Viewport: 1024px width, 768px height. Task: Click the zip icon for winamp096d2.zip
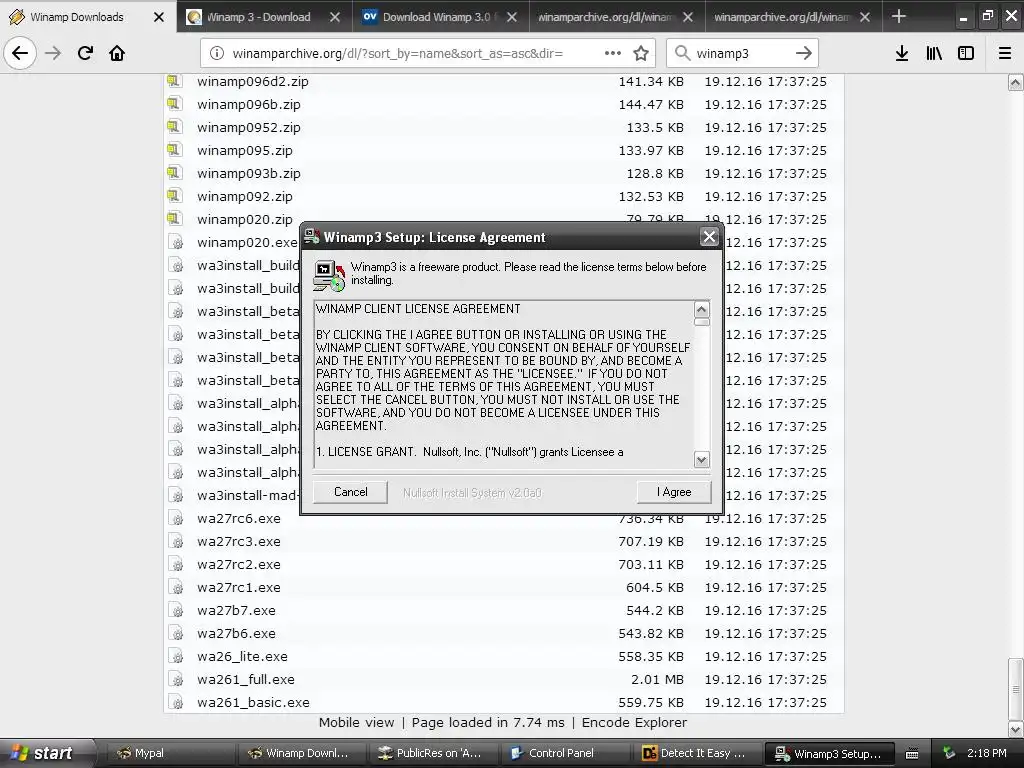pos(174,81)
